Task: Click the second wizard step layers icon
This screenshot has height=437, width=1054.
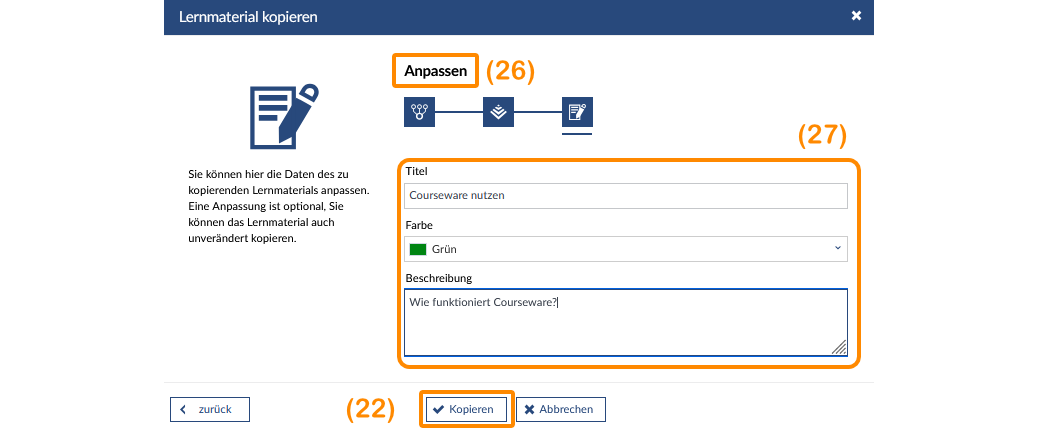Action: click(498, 112)
